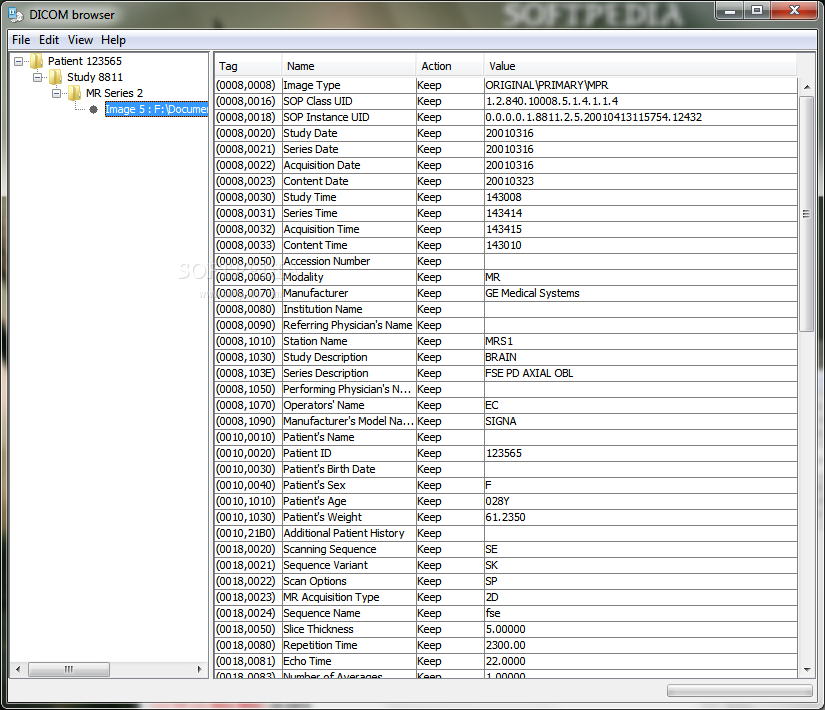Click the tree panel scroll right arrow
This screenshot has width=825, height=710.
(200, 669)
